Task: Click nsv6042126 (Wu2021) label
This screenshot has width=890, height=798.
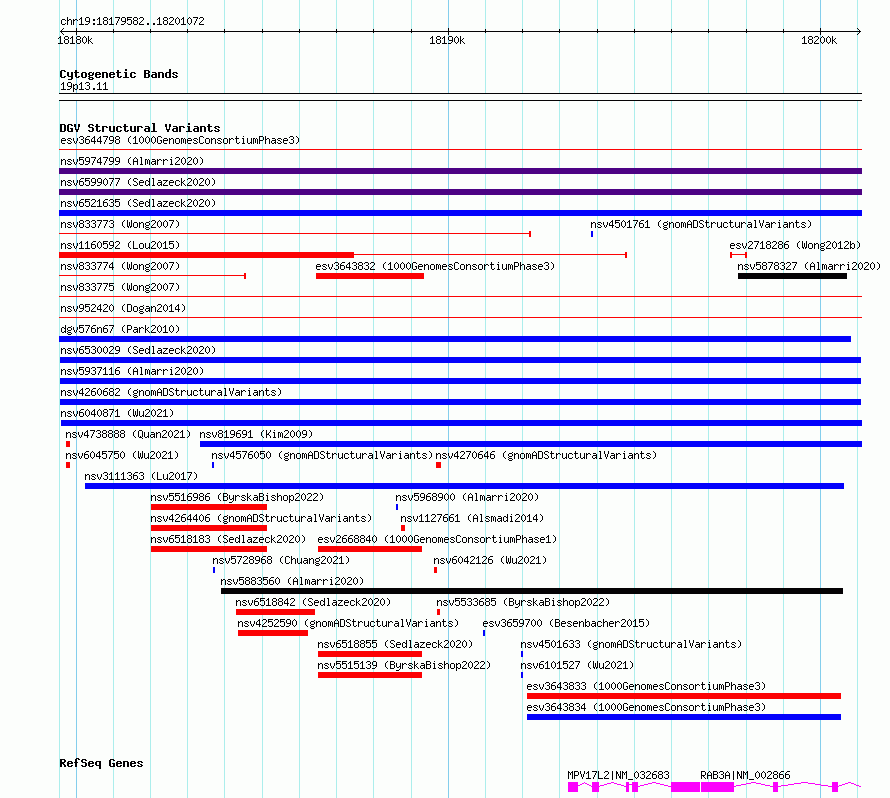Action: pyautogui.click(x=490, y=560)
